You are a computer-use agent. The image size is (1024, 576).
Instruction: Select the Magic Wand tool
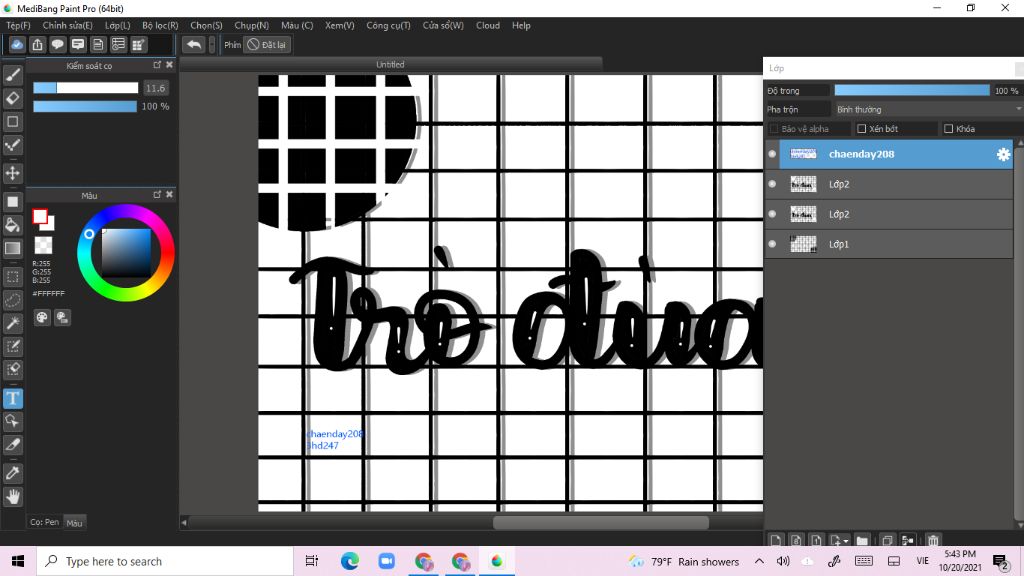tap(12, 323)
